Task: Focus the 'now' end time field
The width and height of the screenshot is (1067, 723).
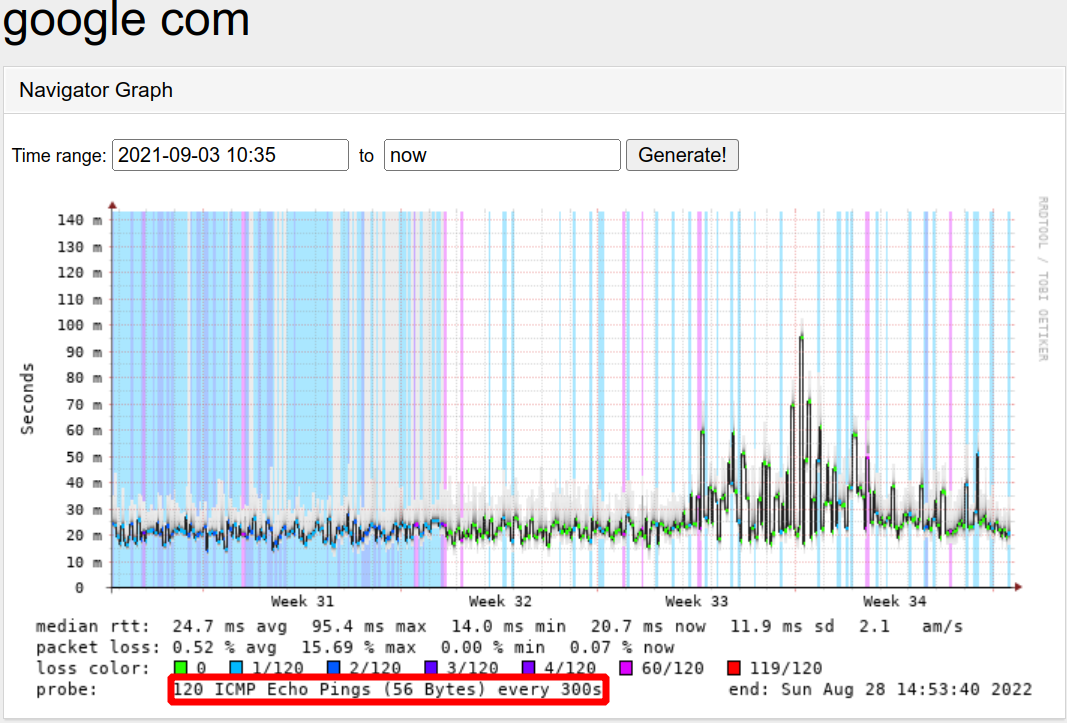Action: point(502,155)
